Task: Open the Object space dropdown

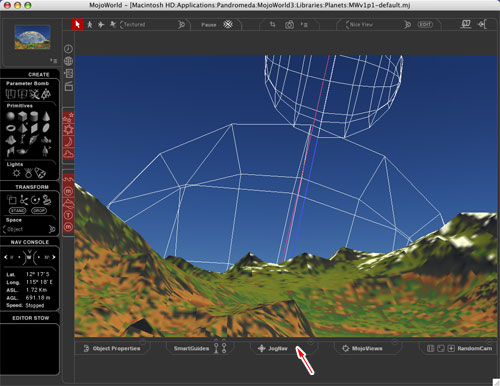Action: [x=29, y=229]
